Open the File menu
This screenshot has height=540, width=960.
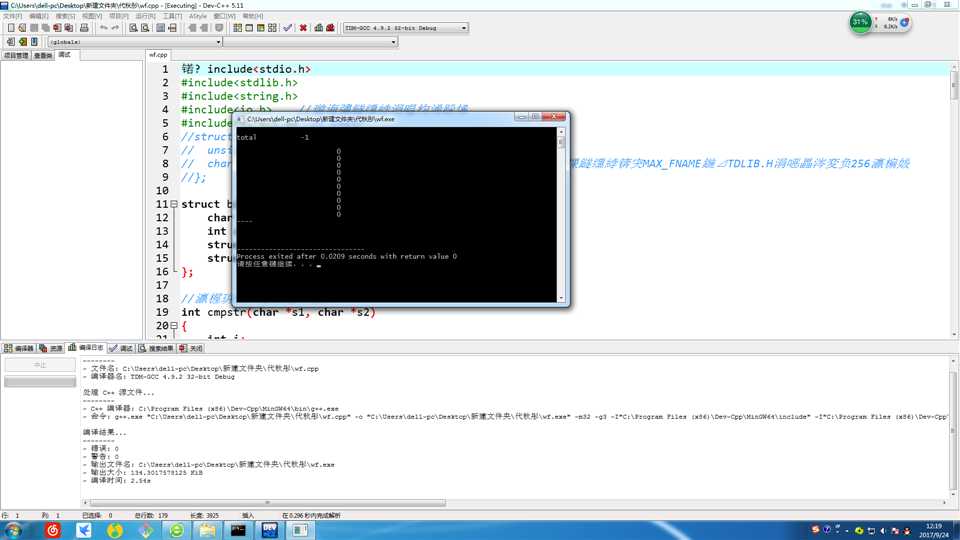[12, 16]
